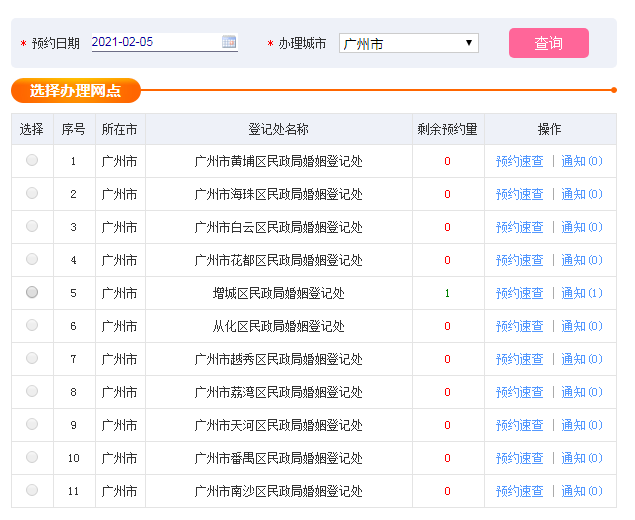The height and width of the screenshot is (520, 635).
Task: Click 预约速查 for 海珠区 registry
Action: pos(519,194)
